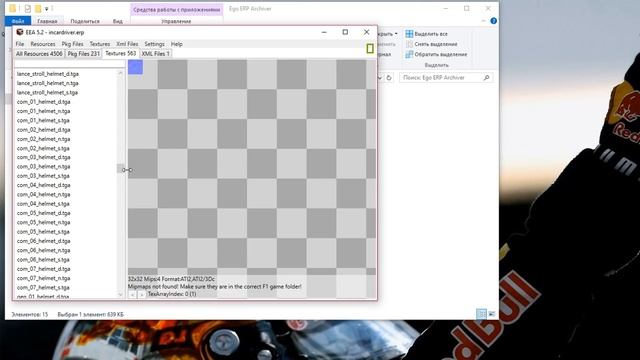
Task: Click the properties checkmark icon in Explorer title bar
Action: (27, 9)
